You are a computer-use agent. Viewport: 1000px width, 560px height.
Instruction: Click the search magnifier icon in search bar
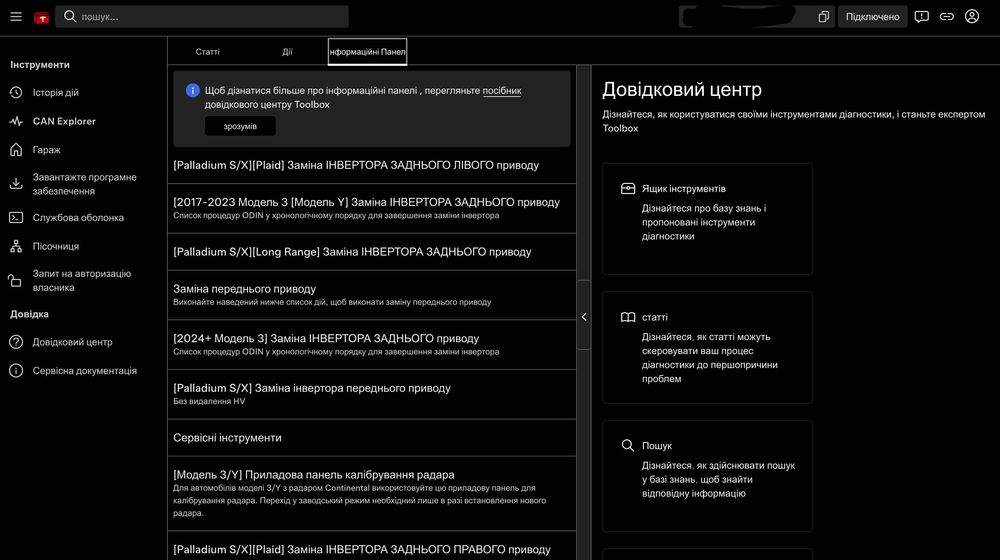70,17
